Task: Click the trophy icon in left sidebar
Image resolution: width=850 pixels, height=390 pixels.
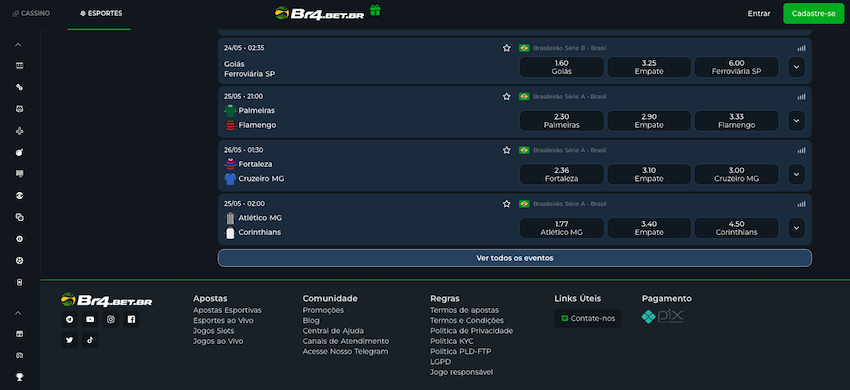Action: [20, 377]
